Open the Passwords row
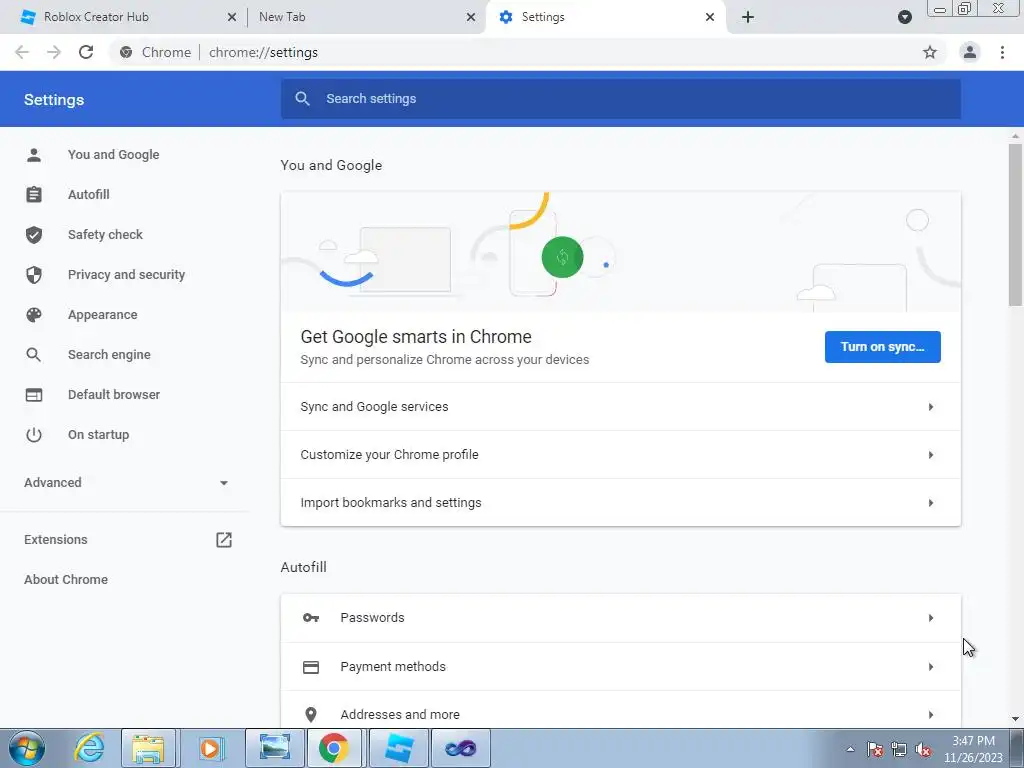This screenshot has width=1024, height=768. tap(620, 618)
